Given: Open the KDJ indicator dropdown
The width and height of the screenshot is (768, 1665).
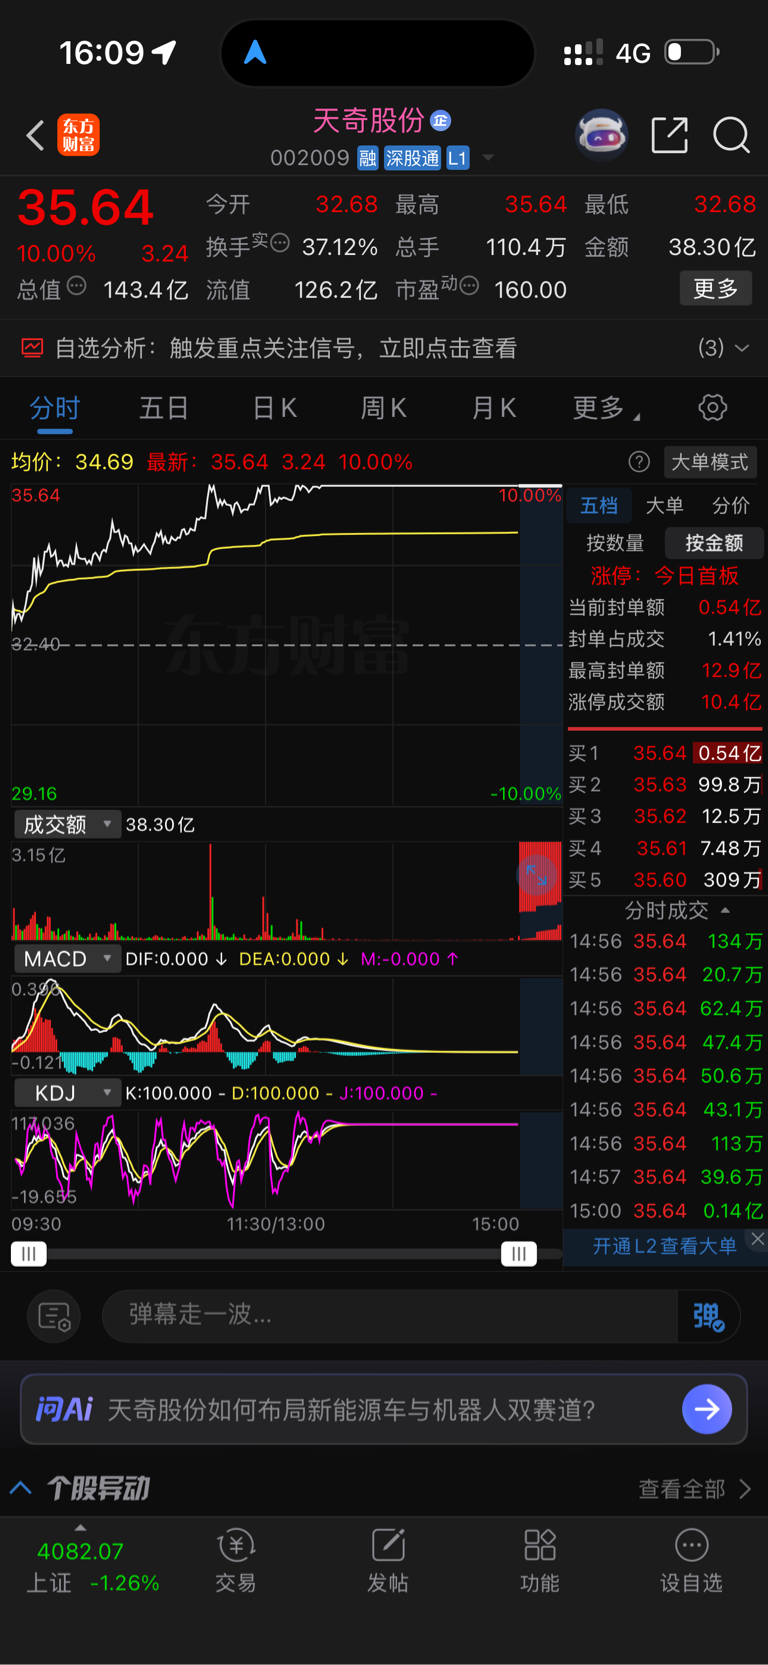Looking at the screenshot, I should [67, 1093].
